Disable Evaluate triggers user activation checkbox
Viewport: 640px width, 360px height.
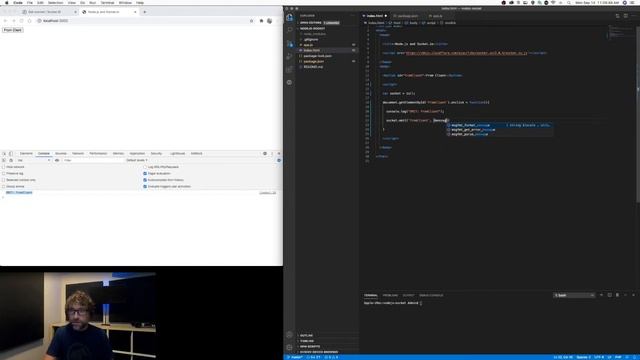coord(145,187)
